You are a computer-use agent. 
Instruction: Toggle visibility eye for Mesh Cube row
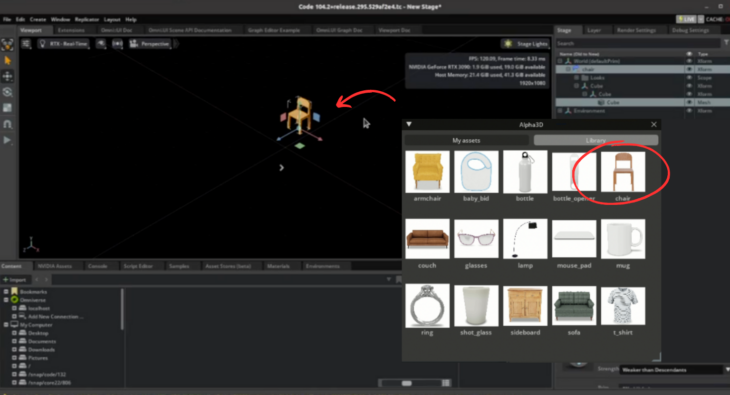click(x=689, y=102)
